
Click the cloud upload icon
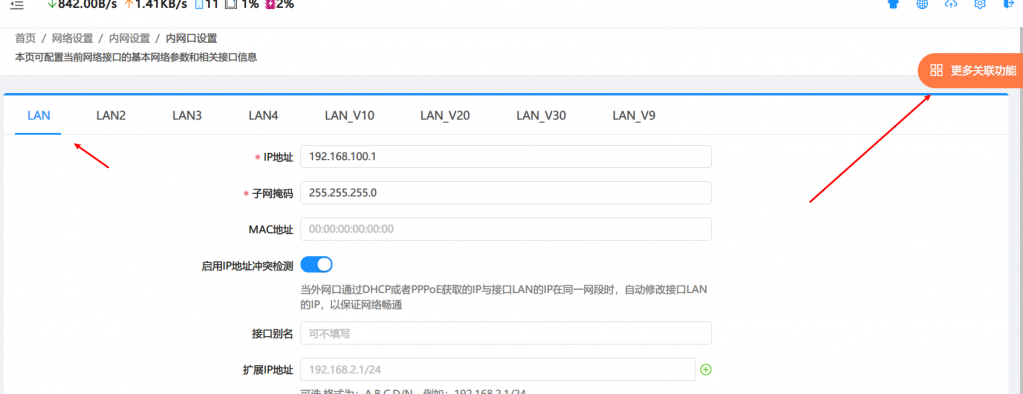[x=951, y=3]
